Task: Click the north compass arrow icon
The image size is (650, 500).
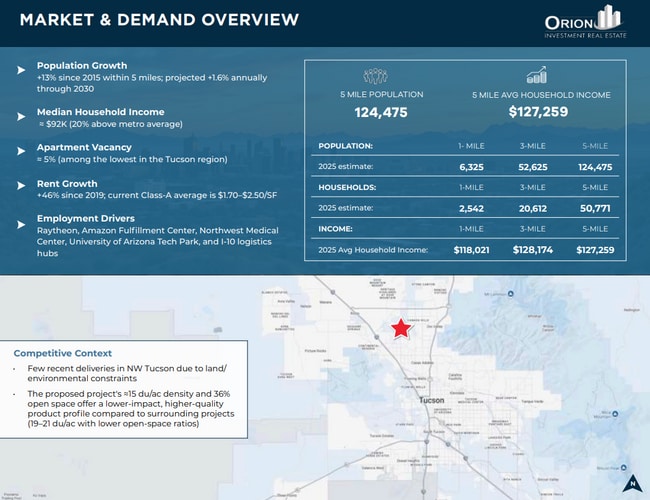Action: [x=631, y=483]
